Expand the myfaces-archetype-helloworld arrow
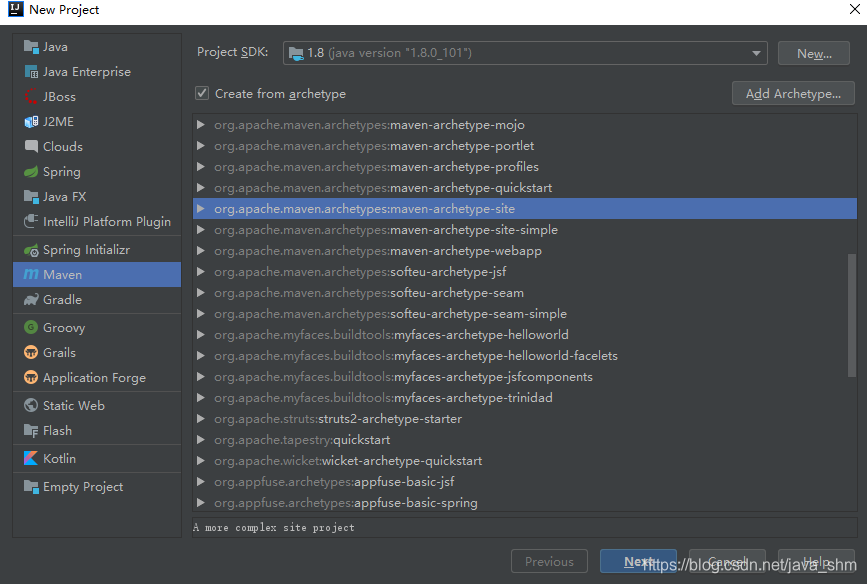 201,335
